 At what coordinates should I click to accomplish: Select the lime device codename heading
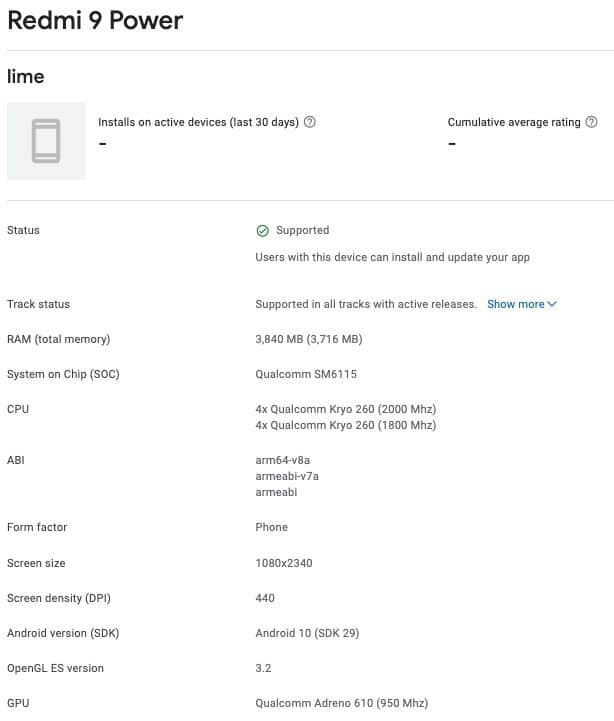pos(26,76)
